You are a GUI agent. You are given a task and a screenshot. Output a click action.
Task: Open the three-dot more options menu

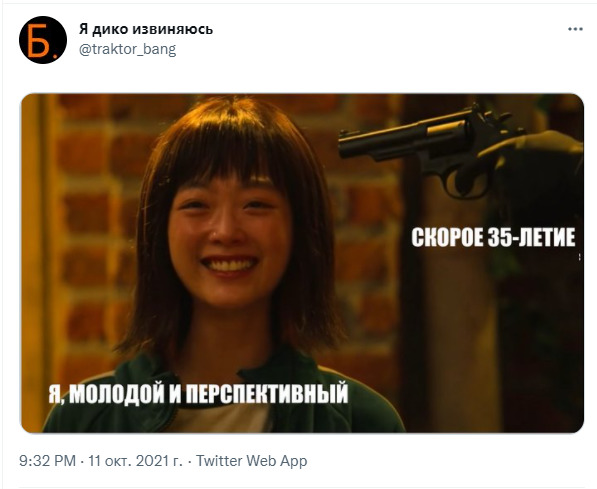[575, 29]
